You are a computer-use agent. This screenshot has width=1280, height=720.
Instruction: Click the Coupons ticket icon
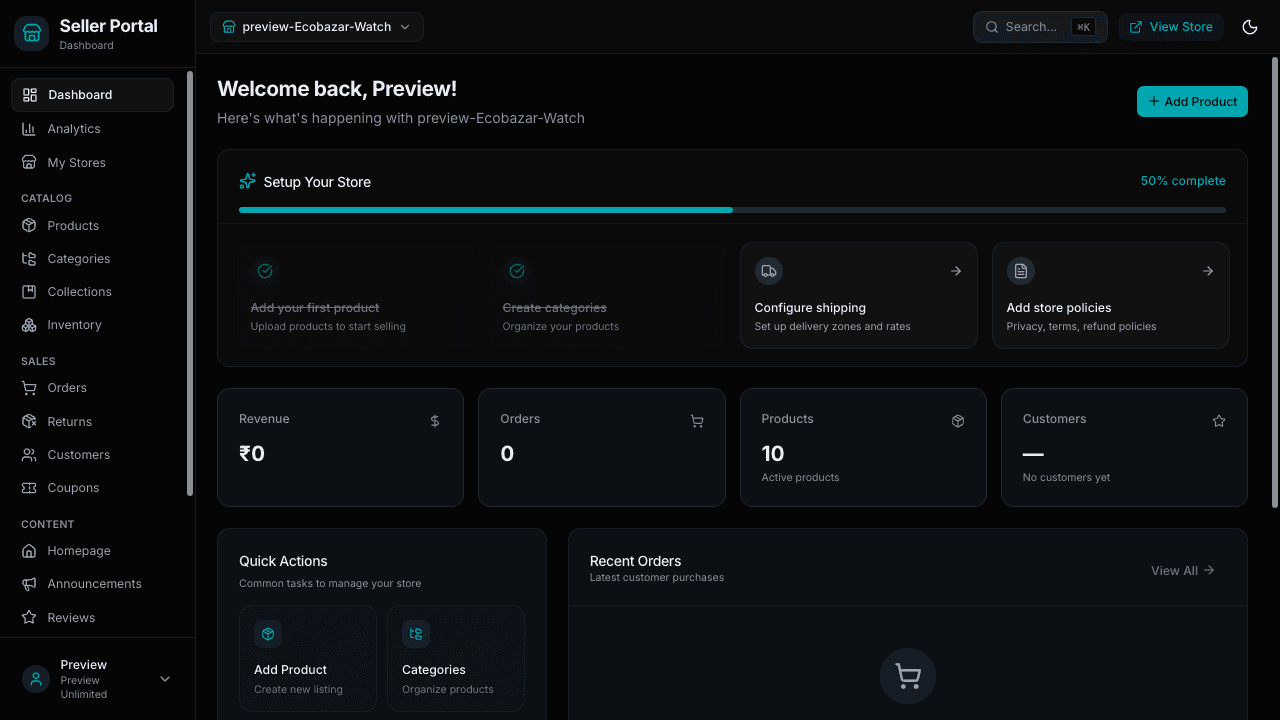pyautogui.click(x=29, y=488)
